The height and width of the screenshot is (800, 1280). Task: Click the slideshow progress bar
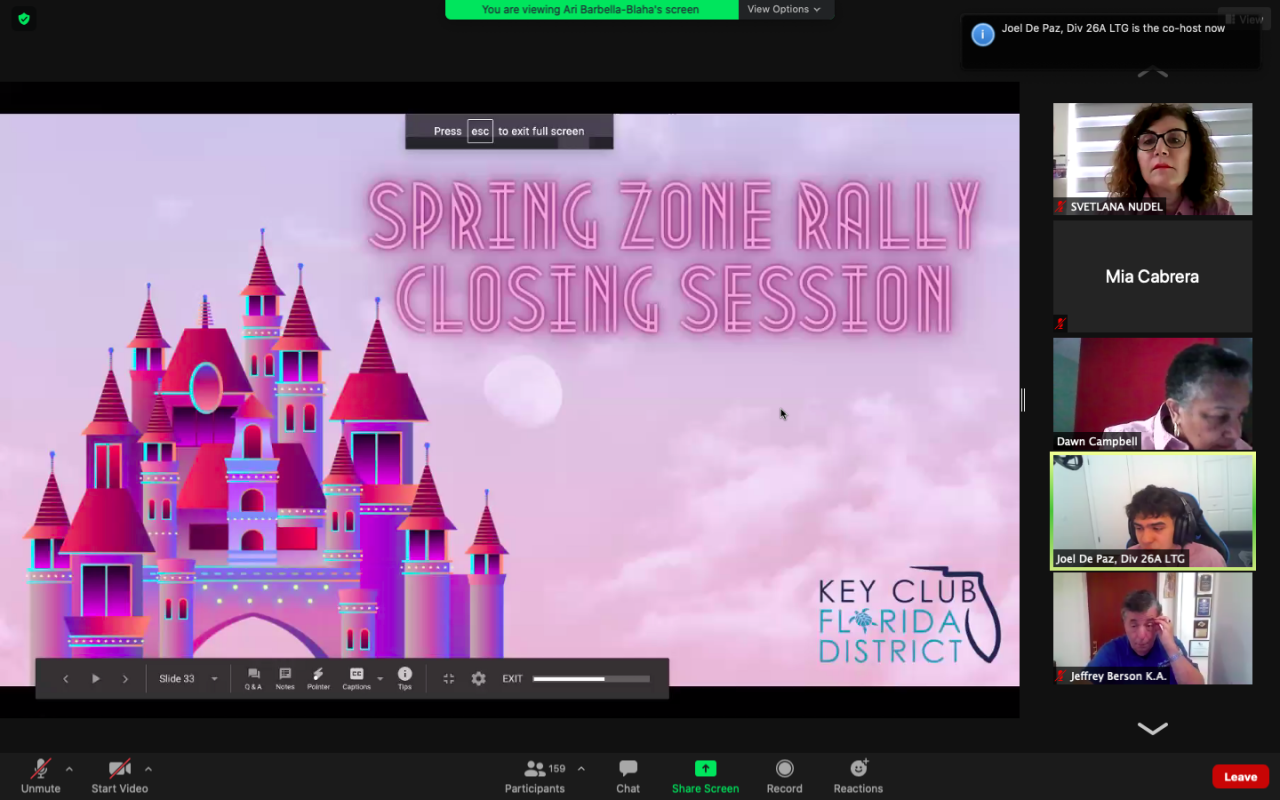pos(591,679)
